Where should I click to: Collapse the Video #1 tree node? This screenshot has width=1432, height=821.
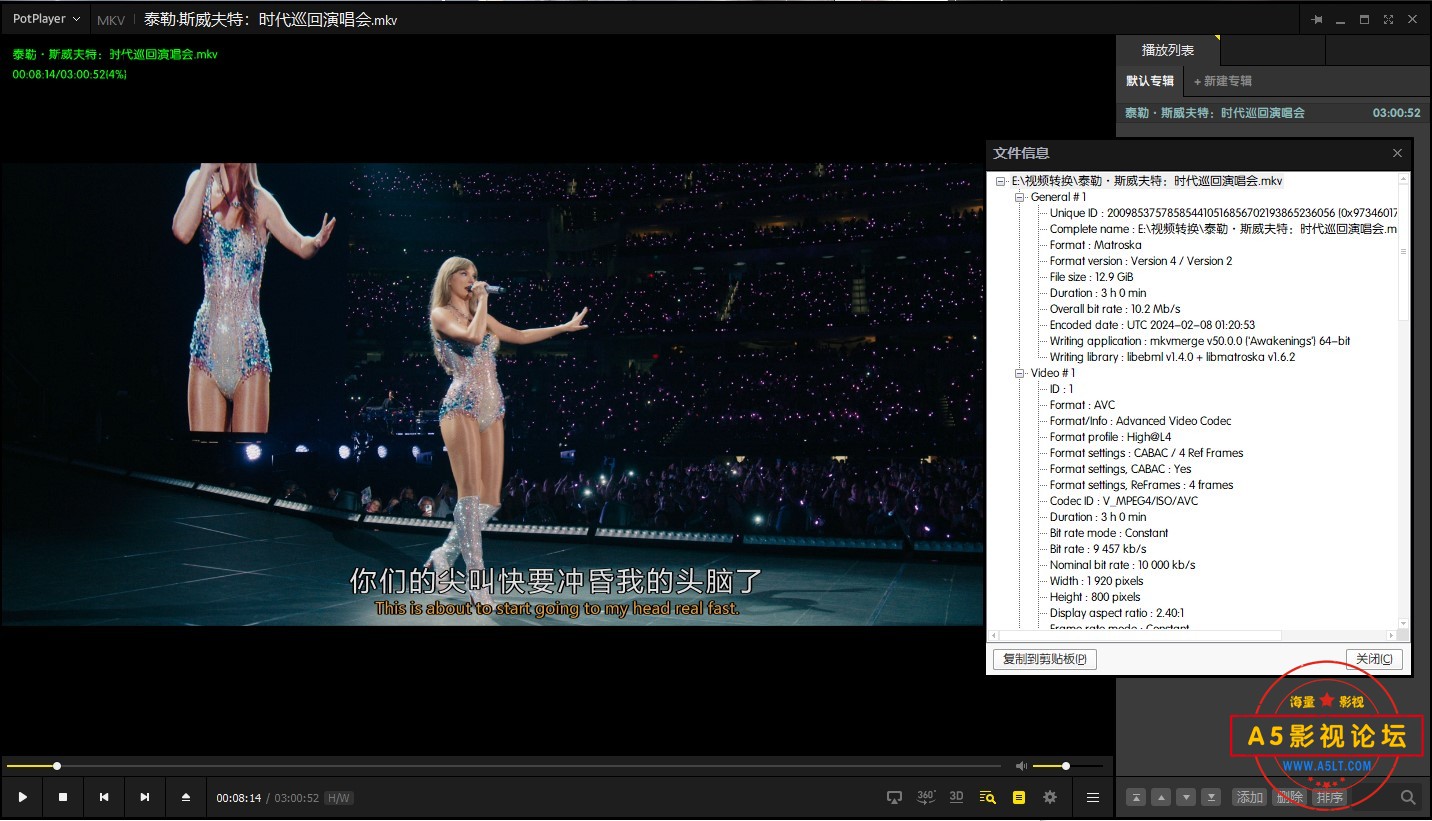click(x=1020, y=373)
